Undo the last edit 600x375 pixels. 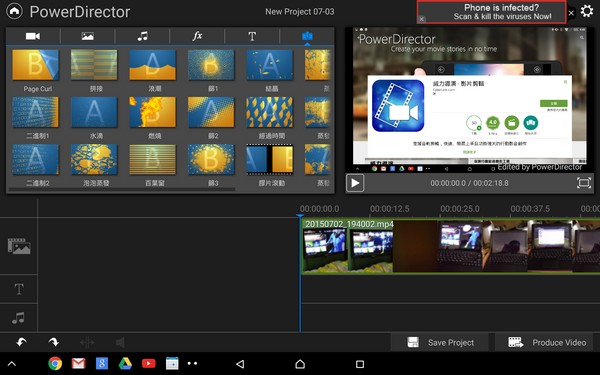click(x=22, y=342)
